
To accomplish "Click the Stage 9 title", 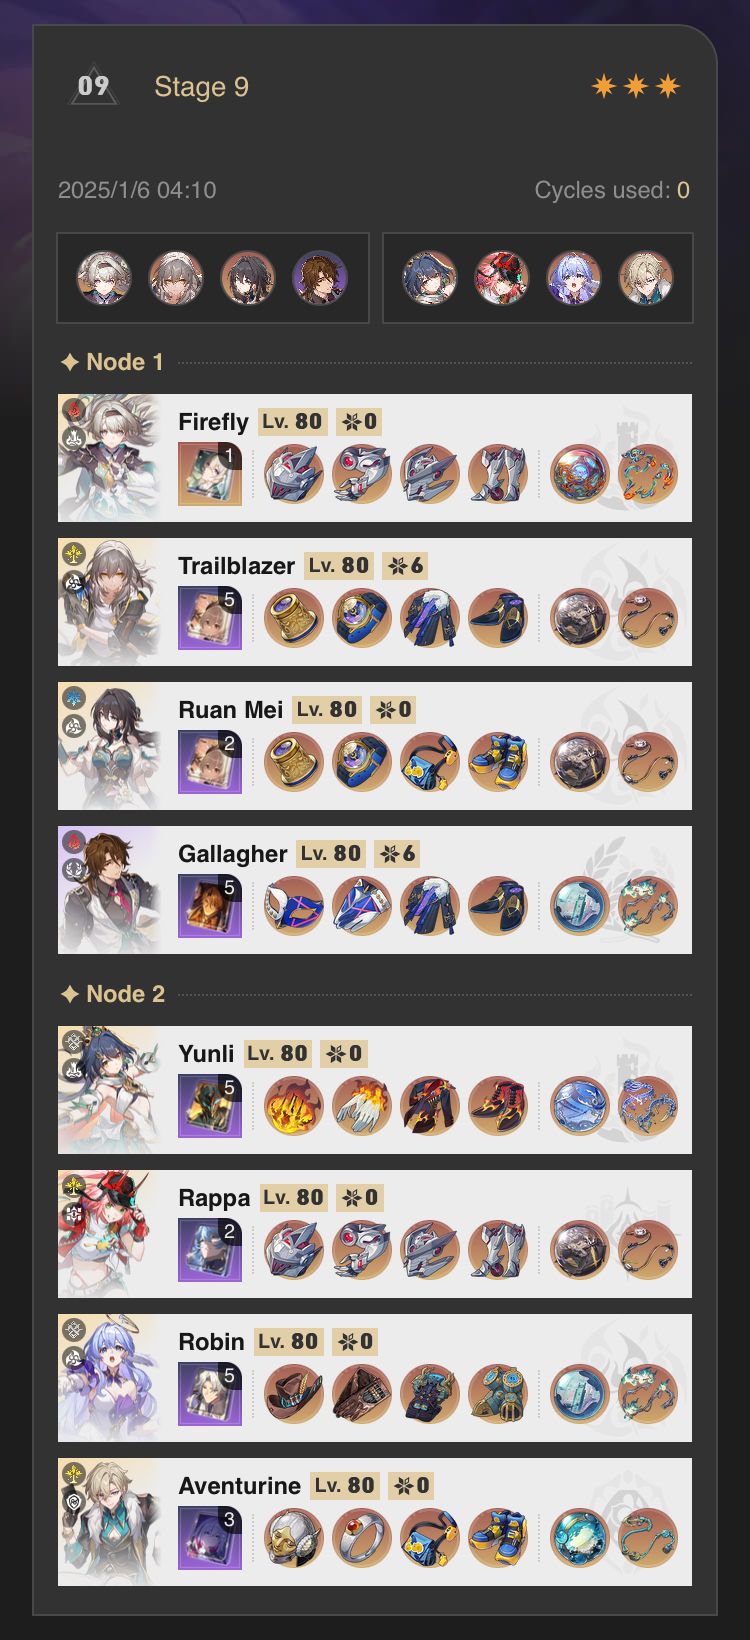I will pos(201,87).
